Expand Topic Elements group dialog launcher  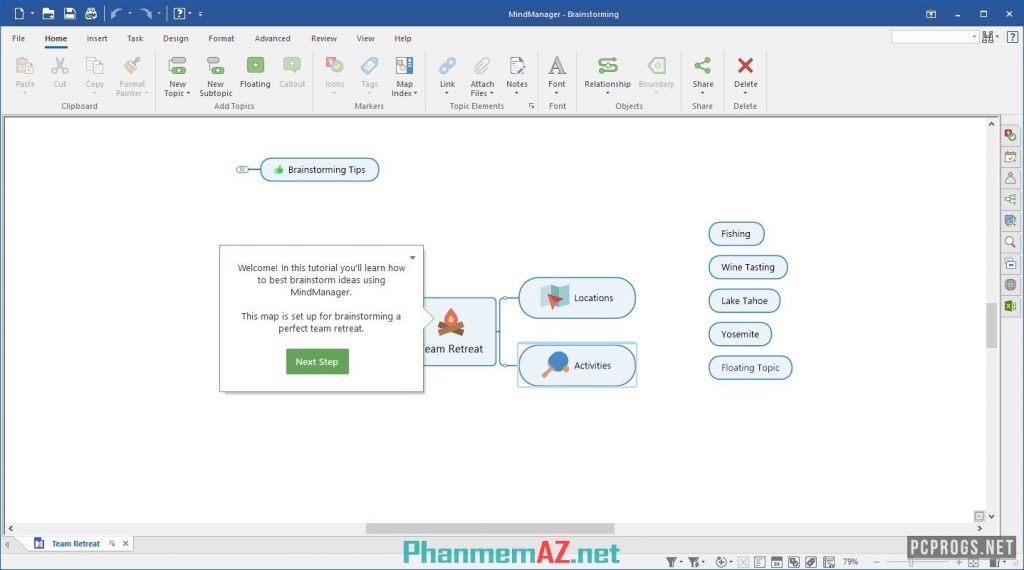531,106
